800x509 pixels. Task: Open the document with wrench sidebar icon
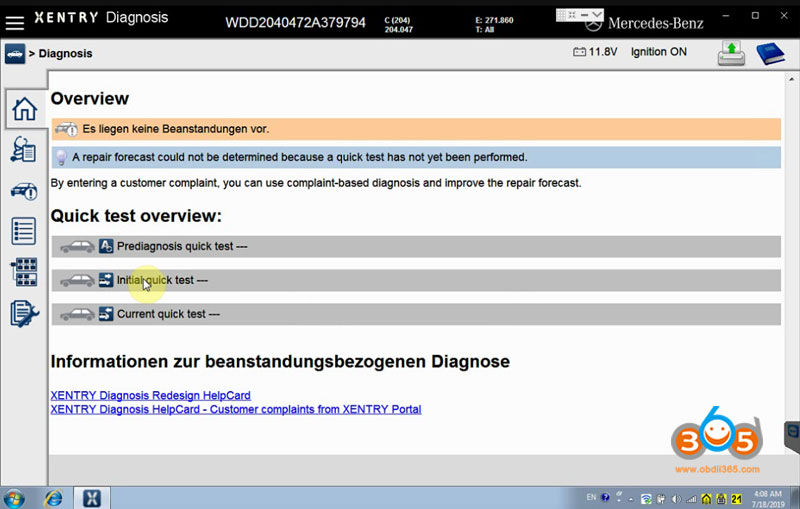pyautogui.click(x=24, y=313)
